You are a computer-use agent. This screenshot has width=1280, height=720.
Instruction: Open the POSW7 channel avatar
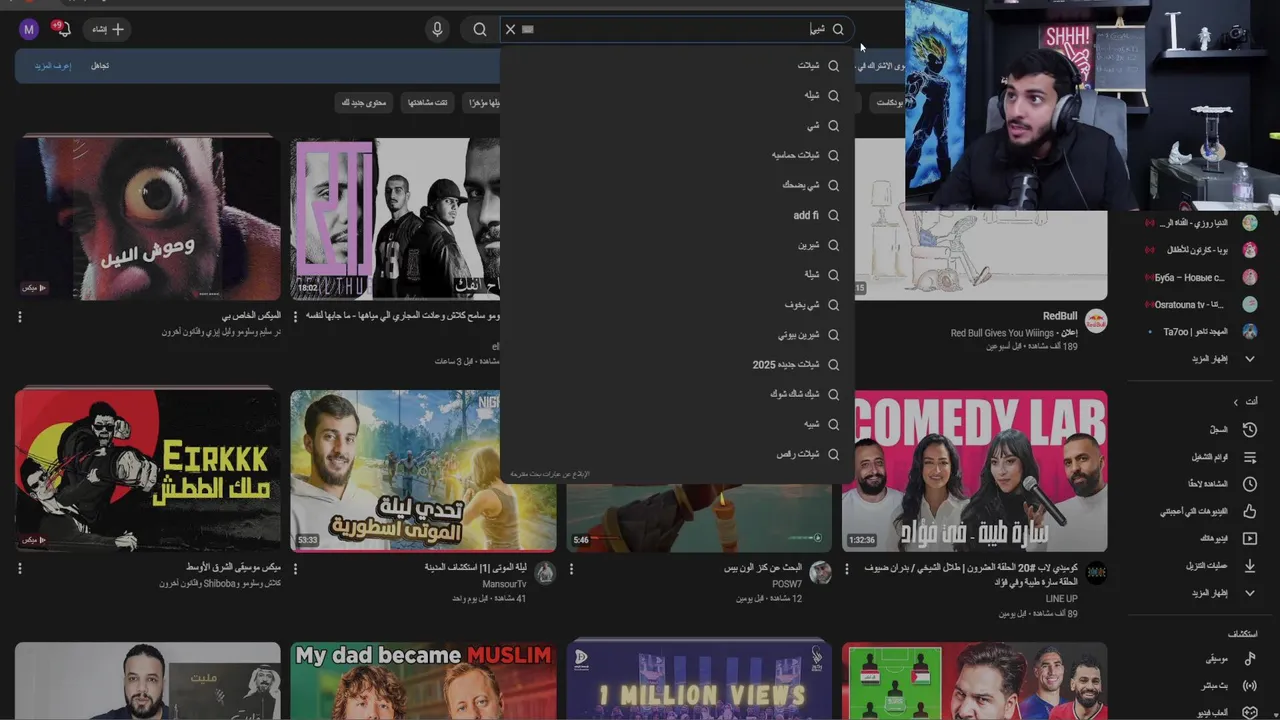coord(820,572)
